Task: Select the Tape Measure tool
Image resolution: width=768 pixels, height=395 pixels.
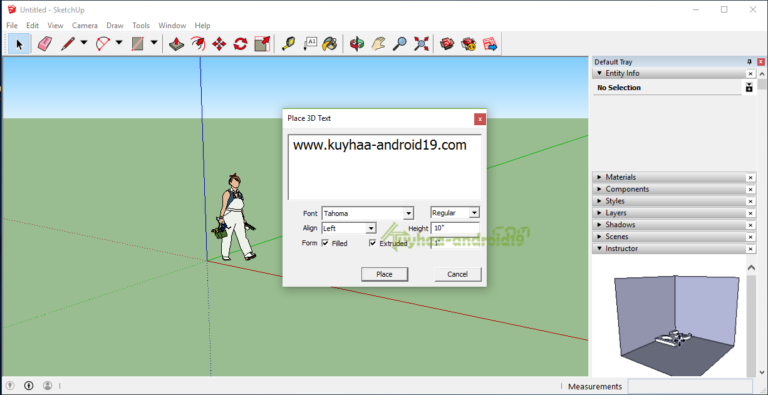Action: pos(289,44)
